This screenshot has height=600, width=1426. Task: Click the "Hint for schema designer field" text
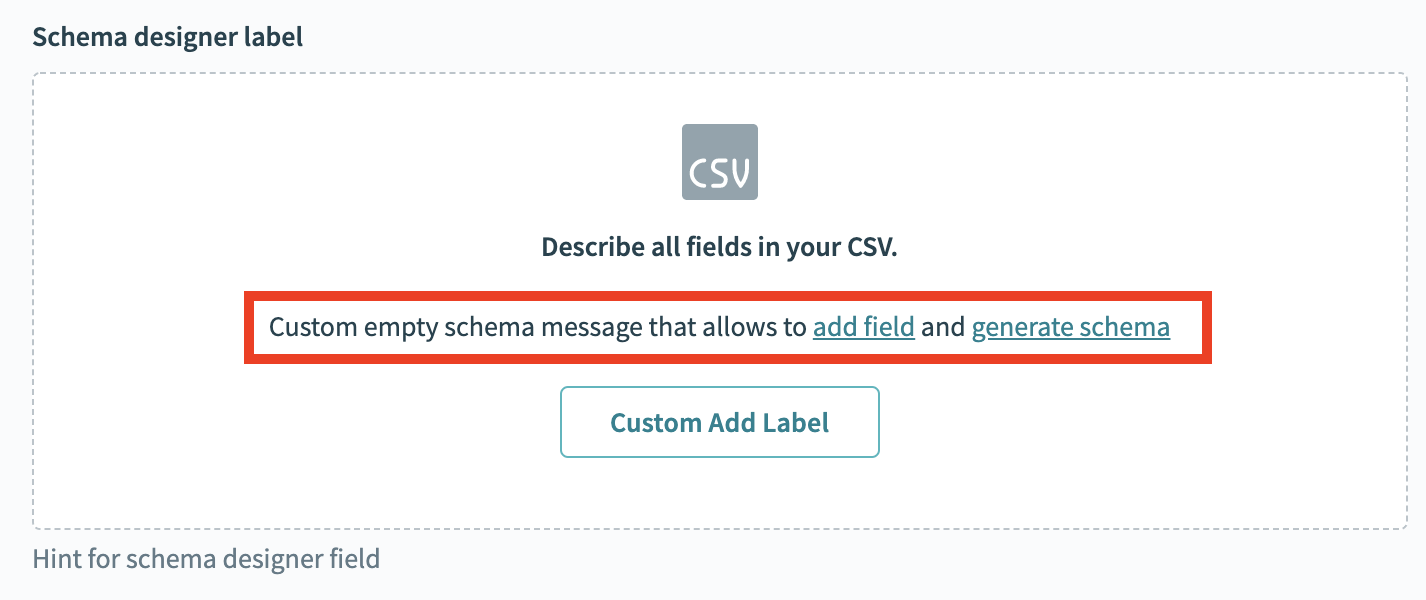tap(206, 557)
